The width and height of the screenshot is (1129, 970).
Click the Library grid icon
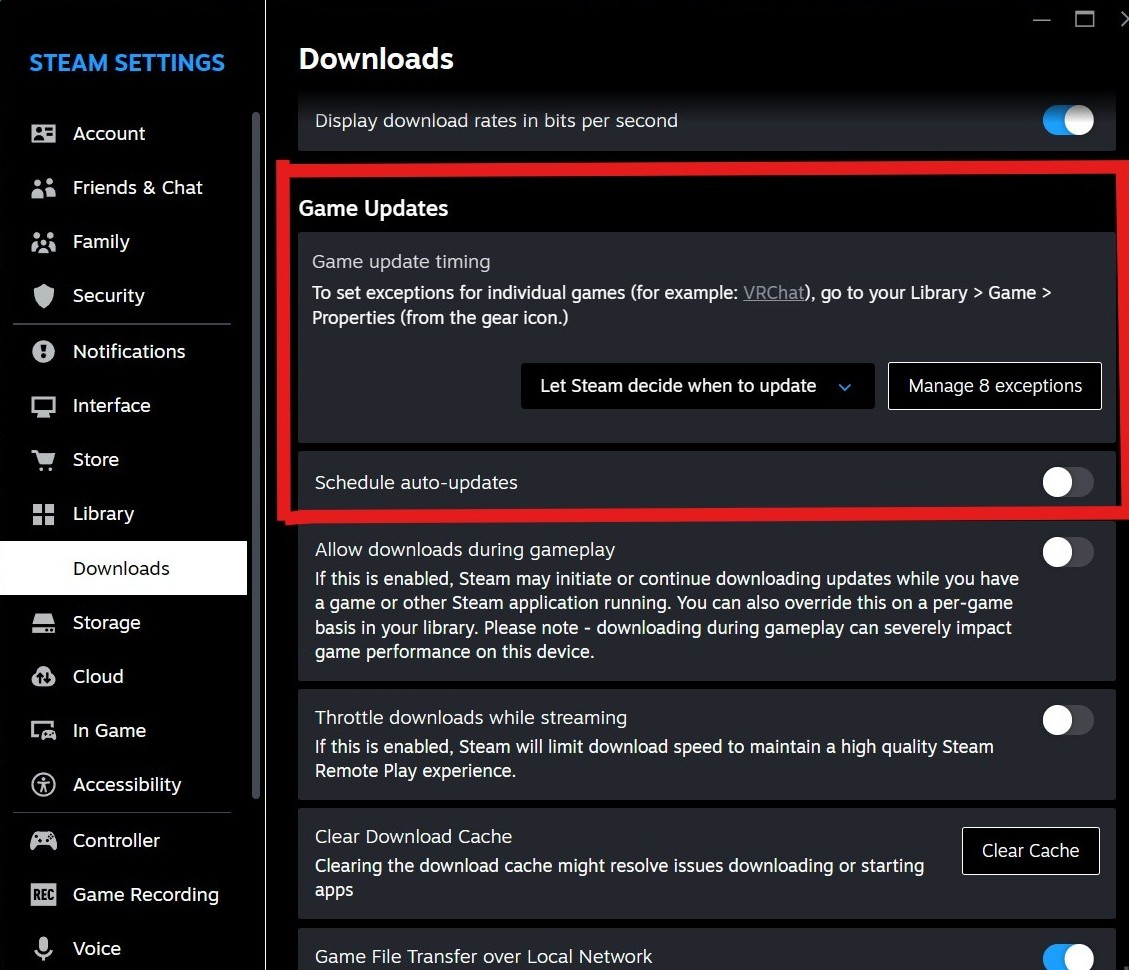(x=43, y=514)
